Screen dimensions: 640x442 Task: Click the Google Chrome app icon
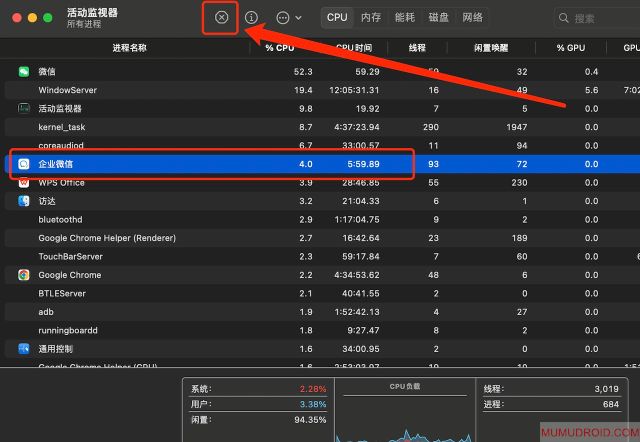click(x=24, y=275)
